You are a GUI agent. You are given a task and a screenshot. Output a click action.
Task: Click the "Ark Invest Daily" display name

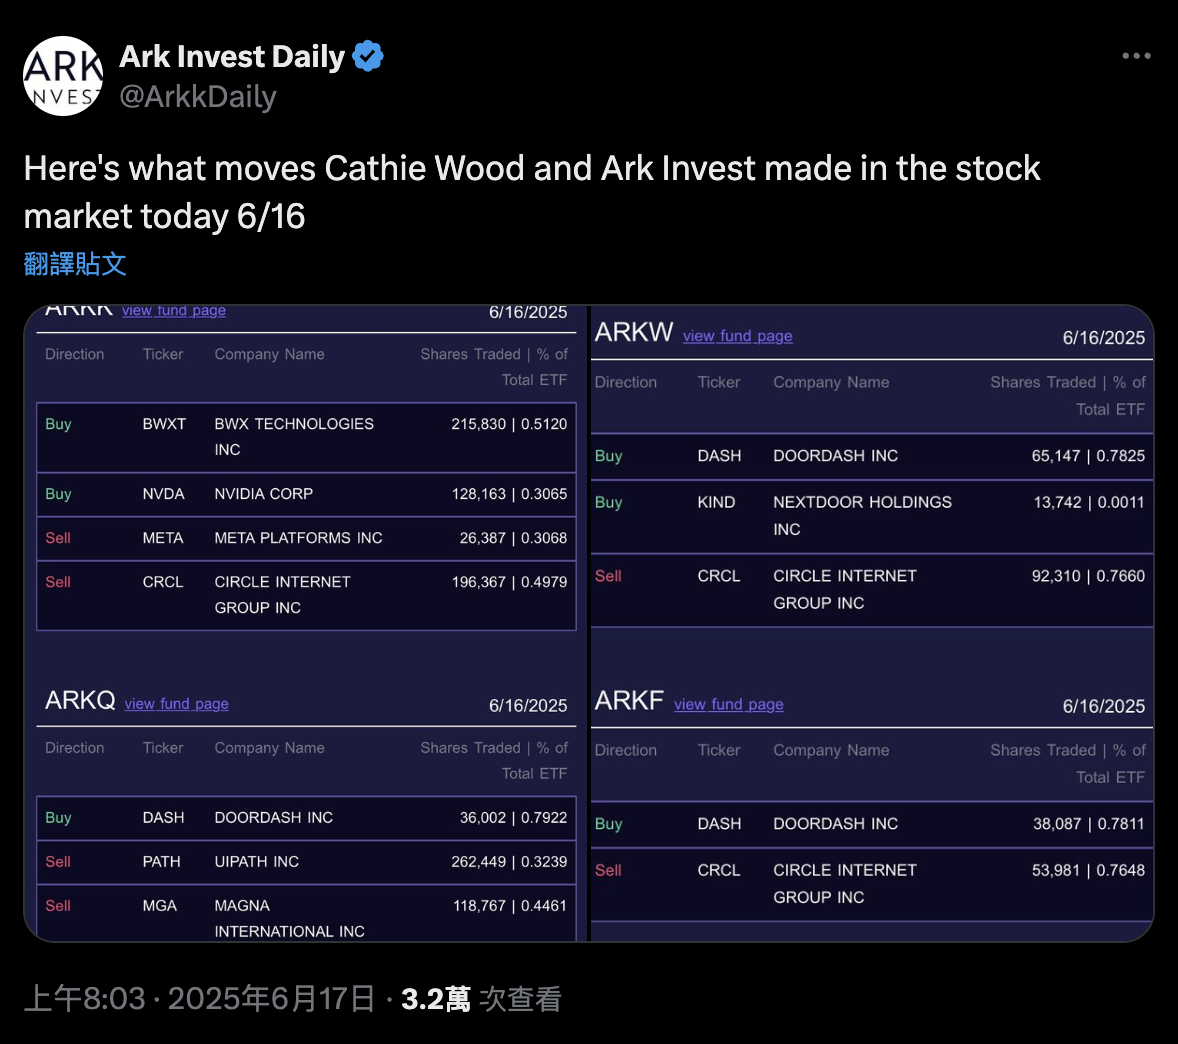point(231,56)
